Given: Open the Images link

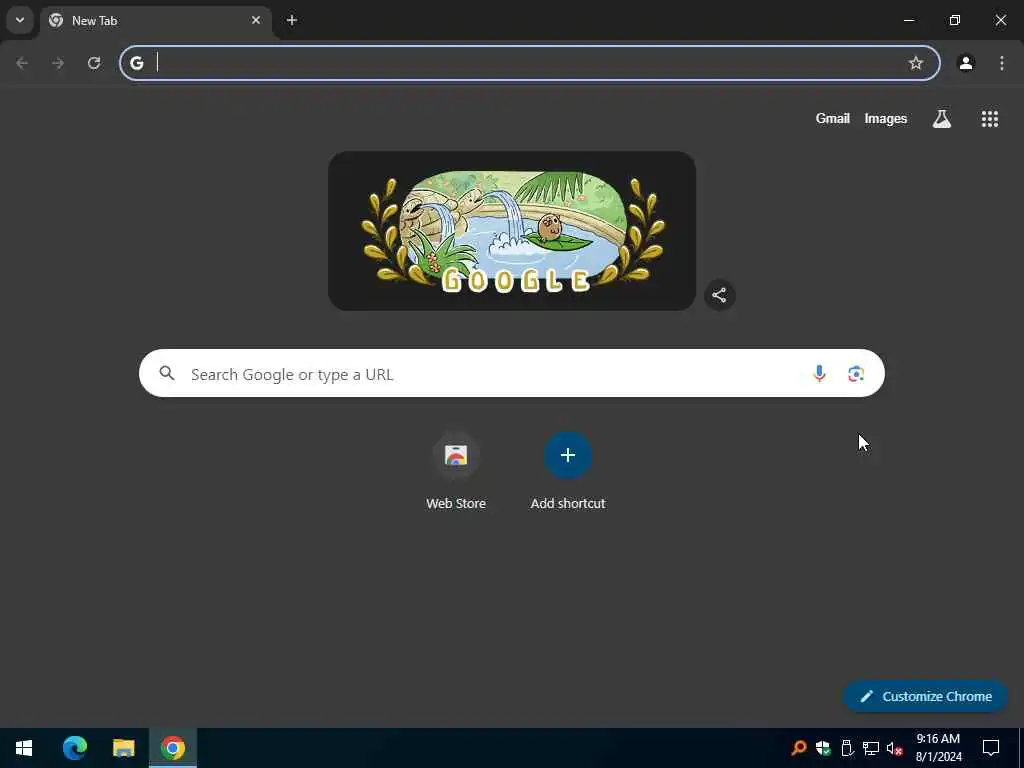Looking at the screenshot, I should coord(886,118).
